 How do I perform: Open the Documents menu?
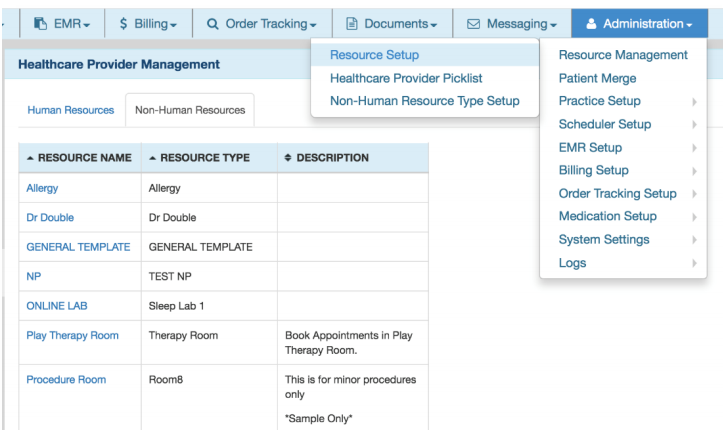click(391, 23)
